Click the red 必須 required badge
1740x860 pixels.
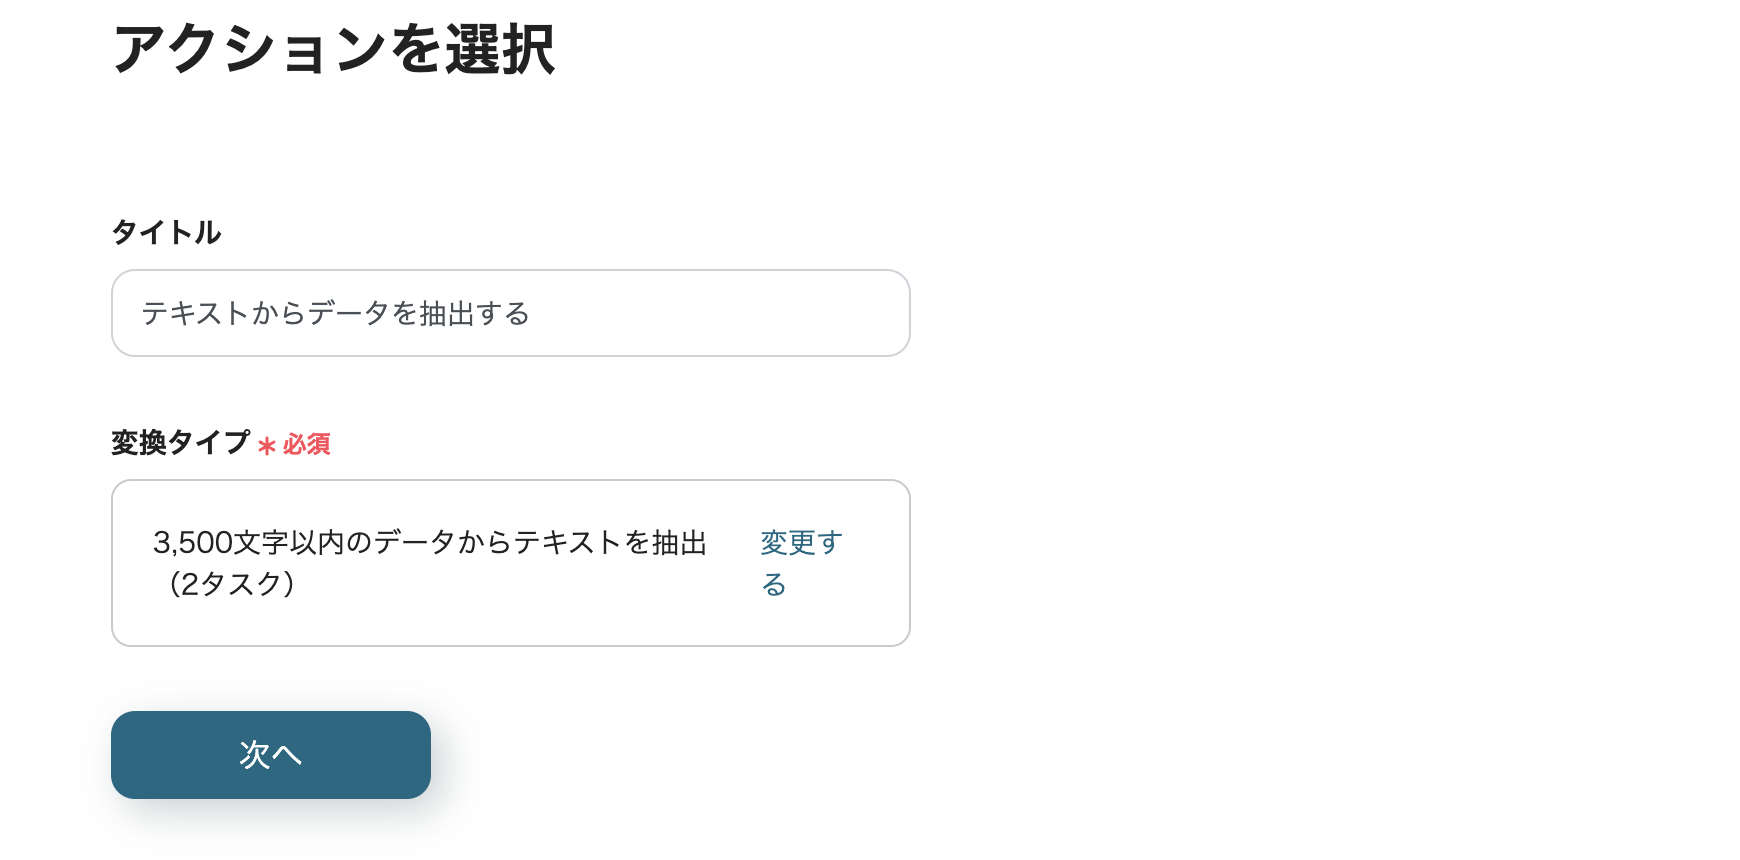click(307, 445)
